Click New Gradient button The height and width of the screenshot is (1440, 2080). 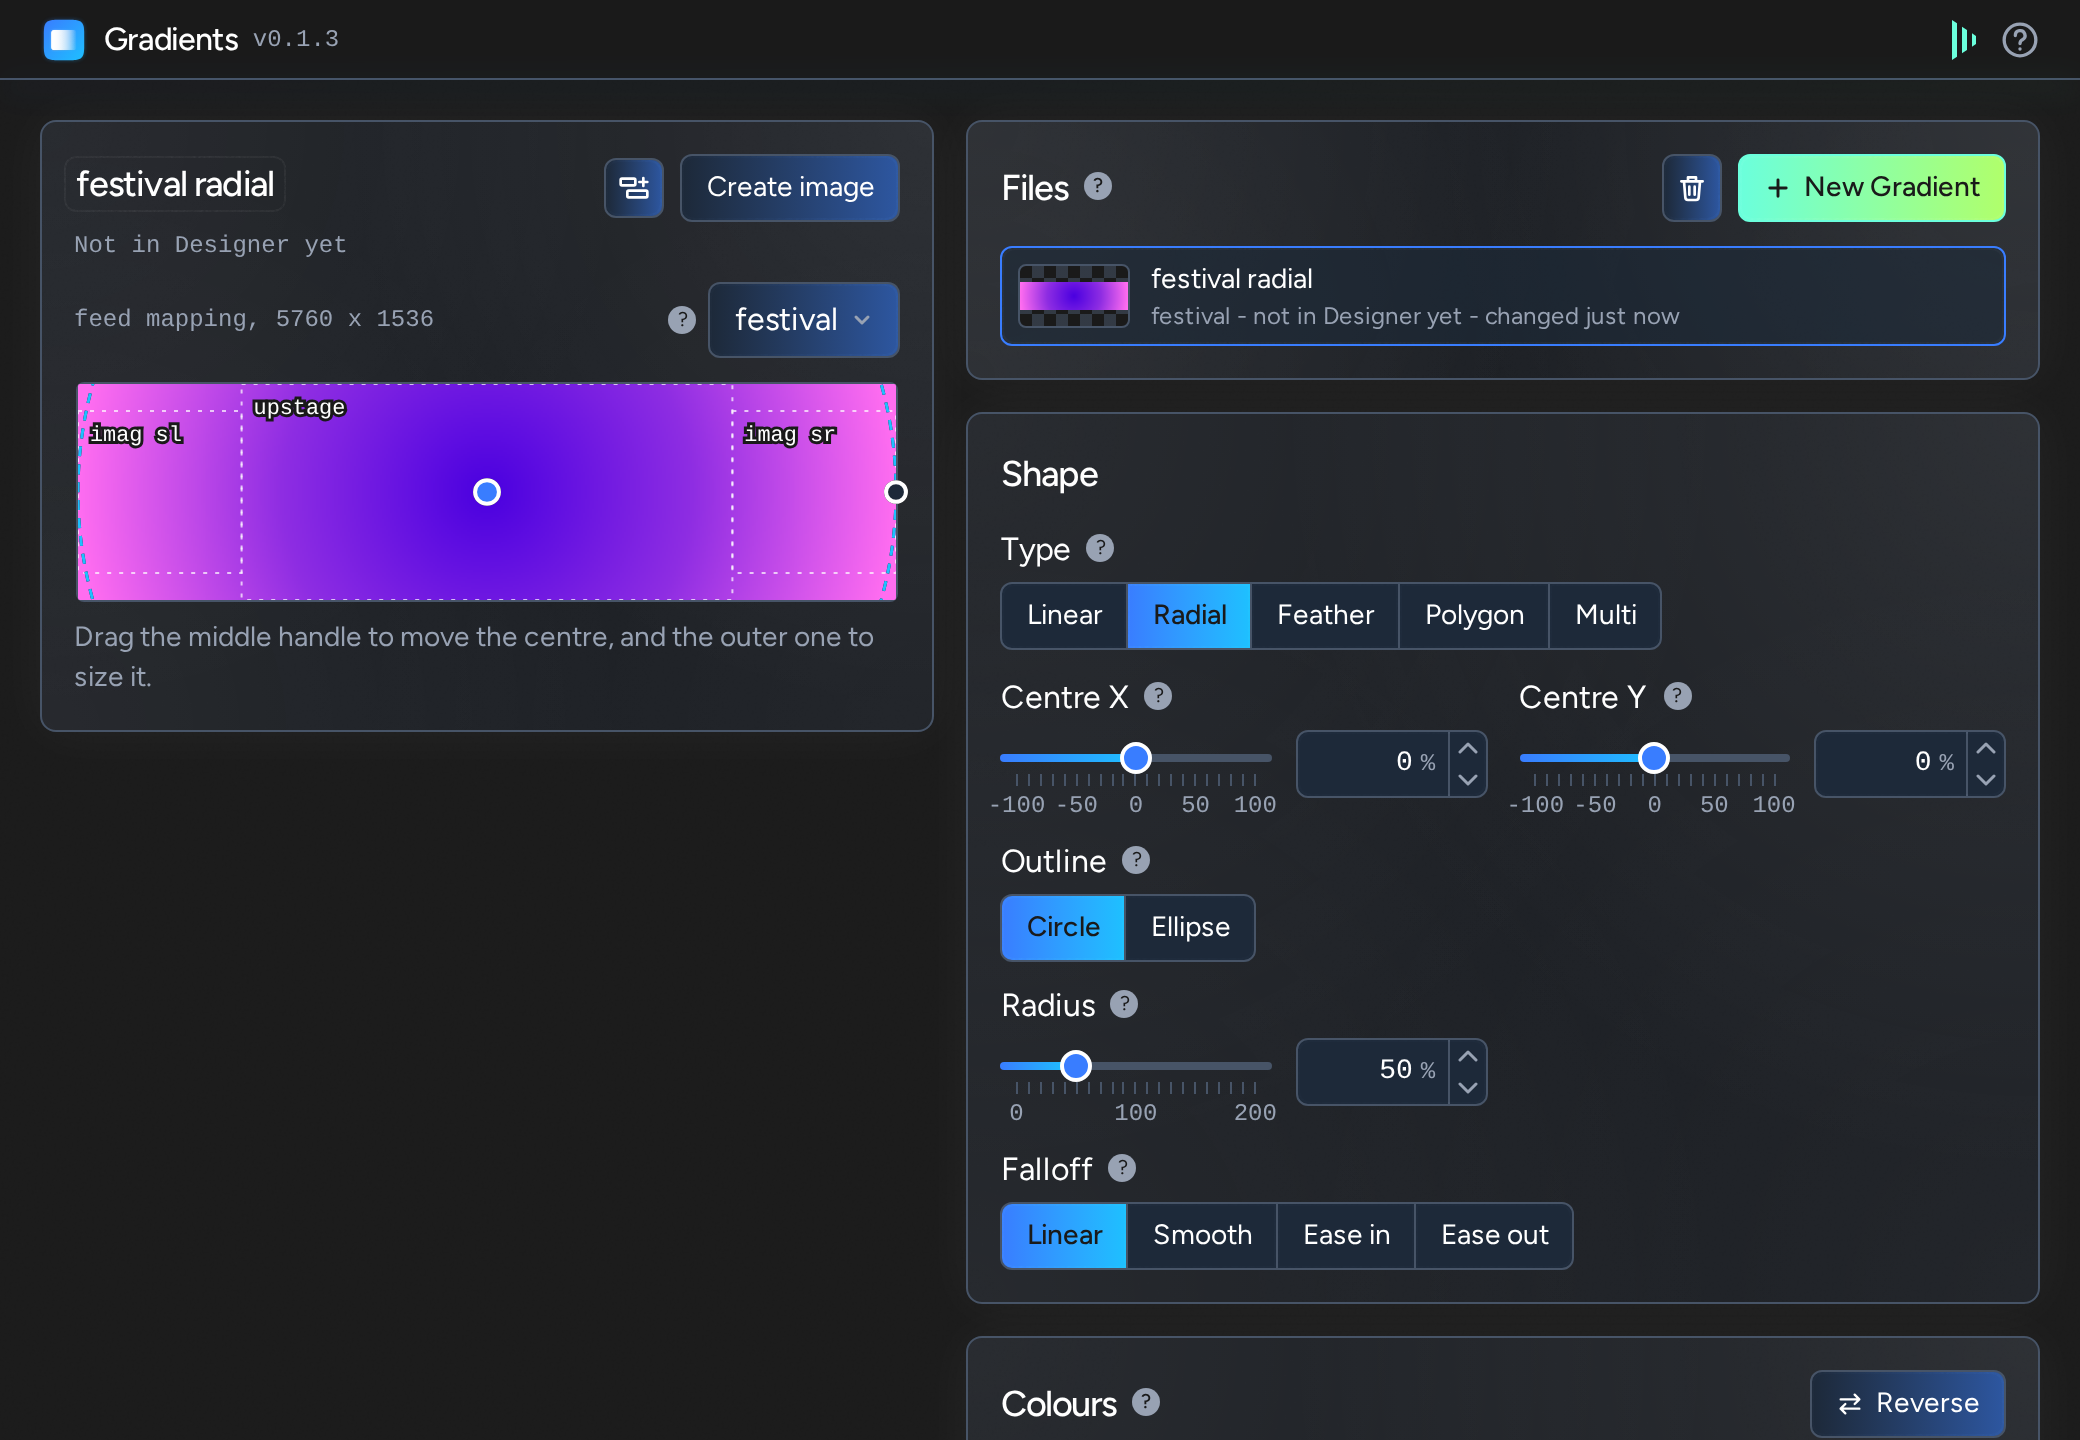point(1871,188)
